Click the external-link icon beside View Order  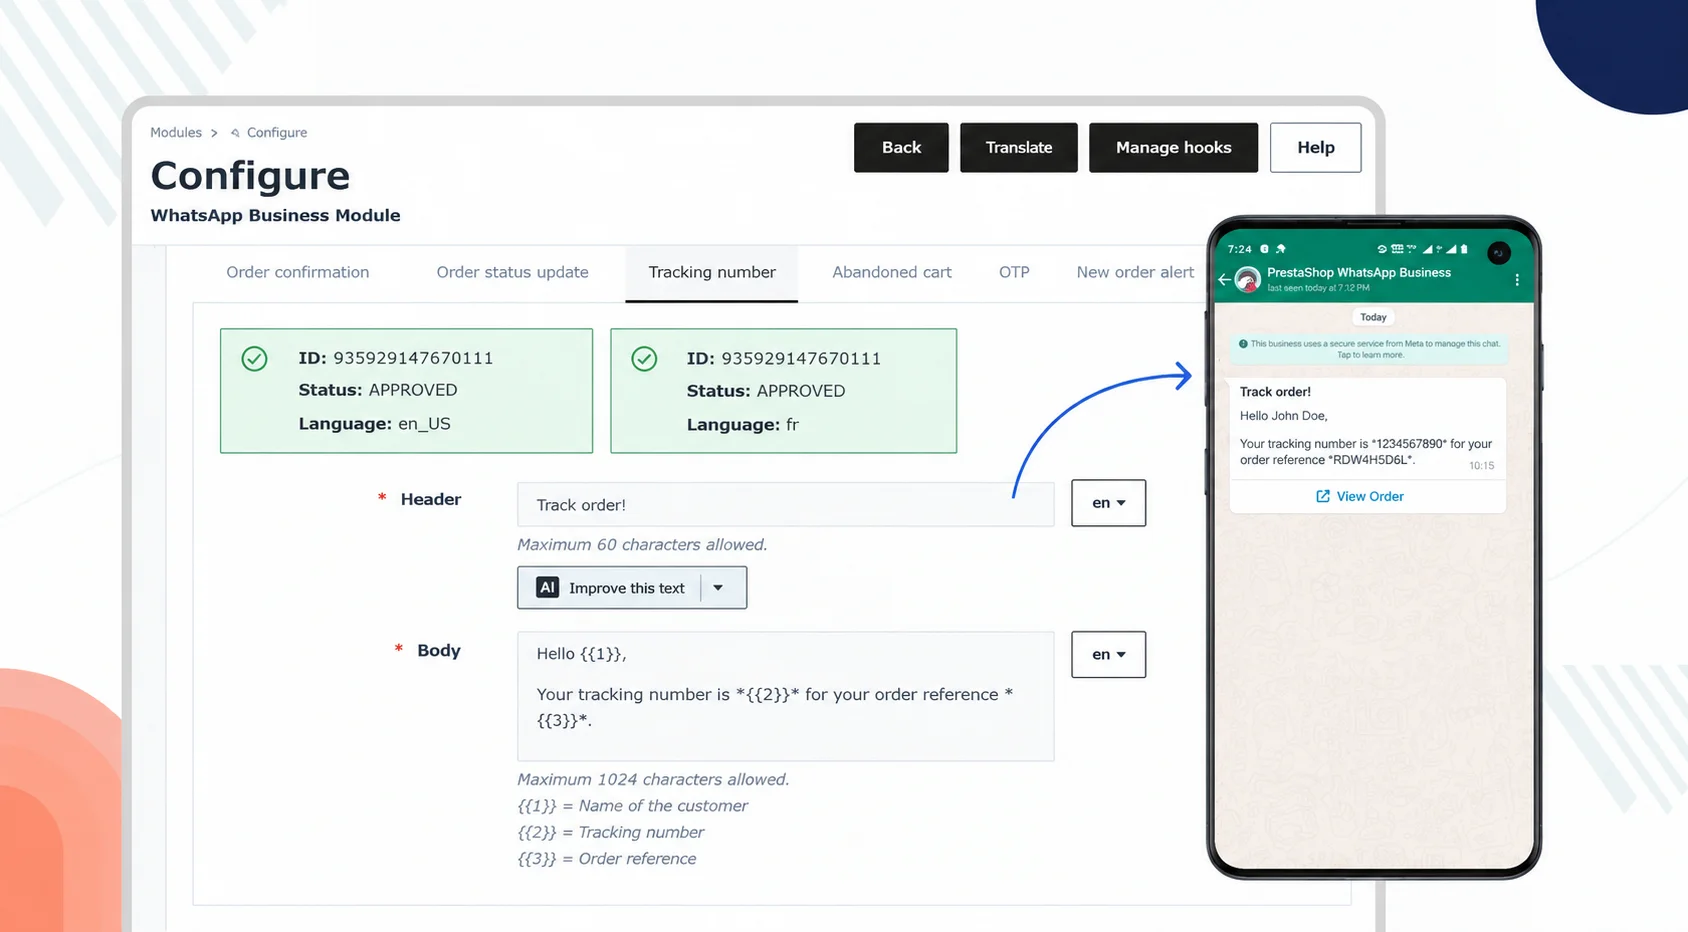click(1323, 496)
